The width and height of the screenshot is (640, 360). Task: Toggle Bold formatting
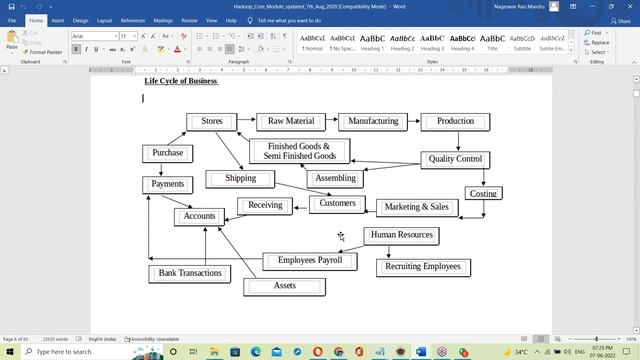(76, 49)
